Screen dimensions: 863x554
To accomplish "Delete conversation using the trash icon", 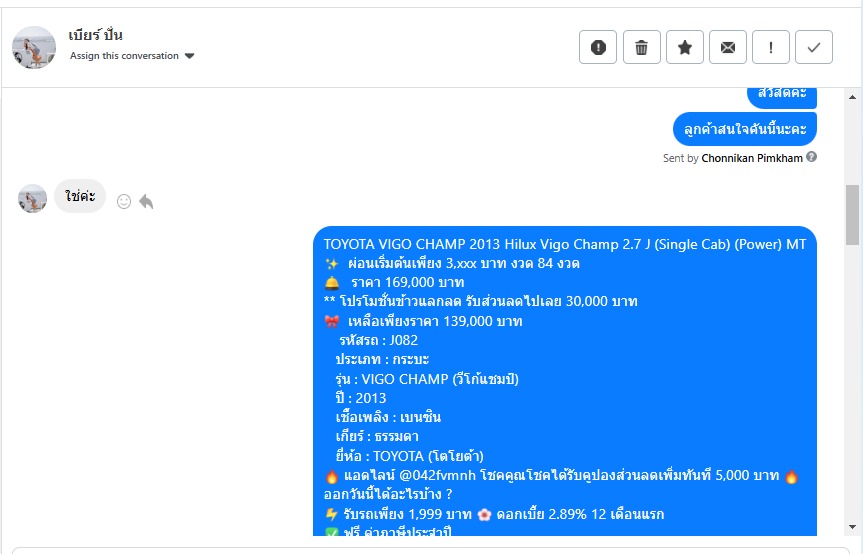I will 642,47.
